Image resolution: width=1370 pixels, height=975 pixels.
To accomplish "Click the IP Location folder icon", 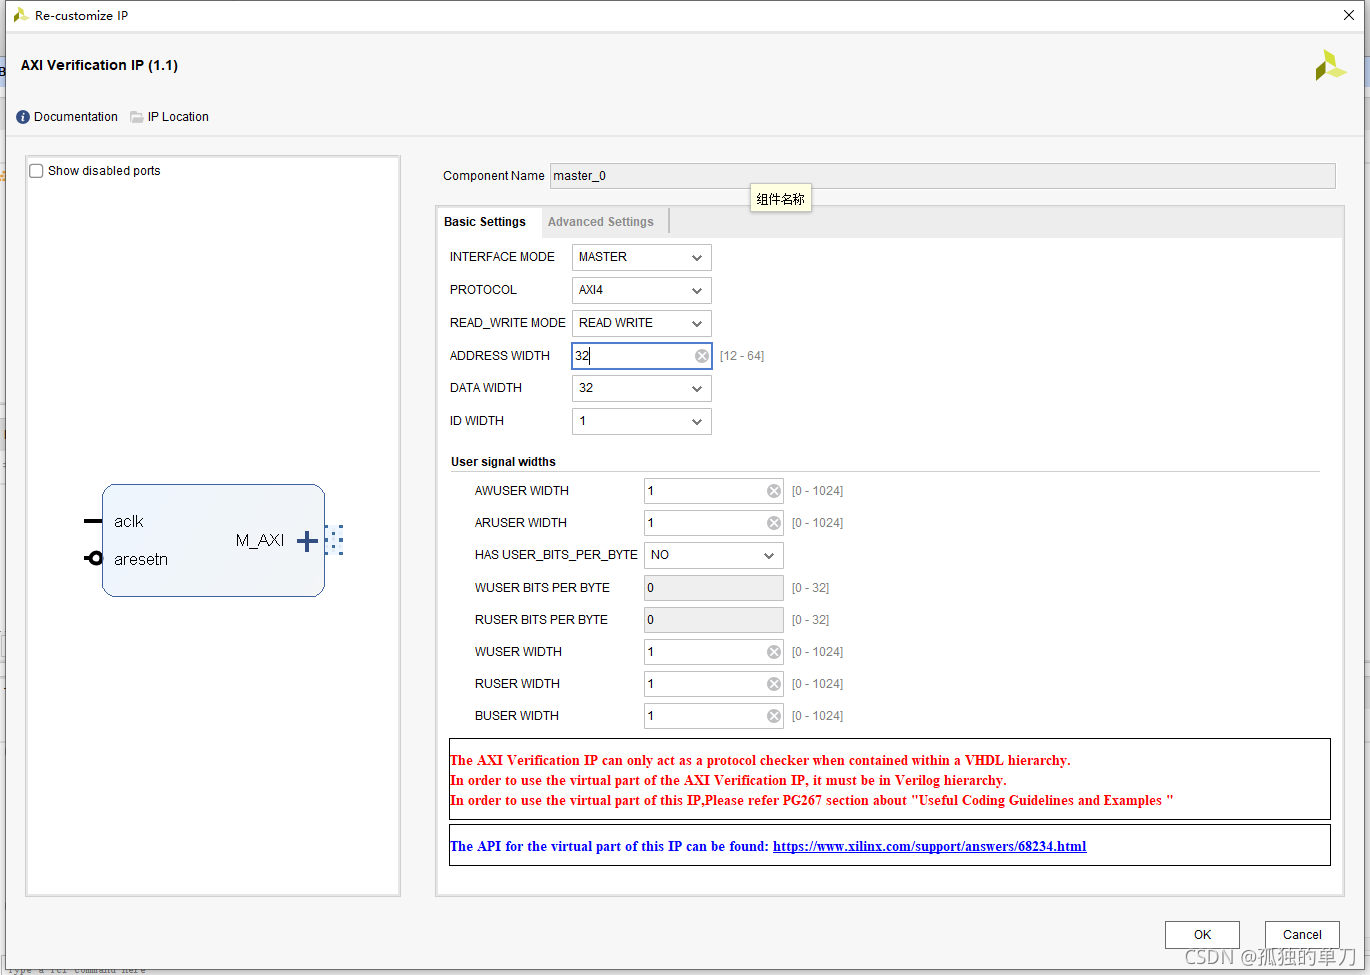I will pos(137,117).
